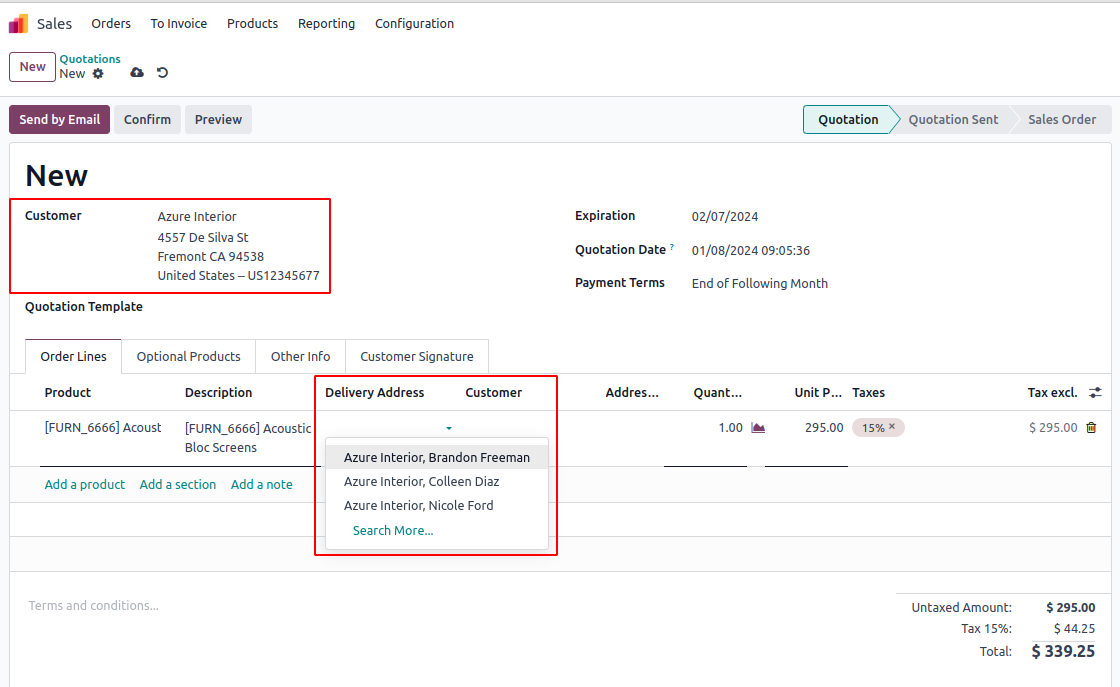Open column options adjust icon
1120x687 pixels.
click(x=1095, y=392)
